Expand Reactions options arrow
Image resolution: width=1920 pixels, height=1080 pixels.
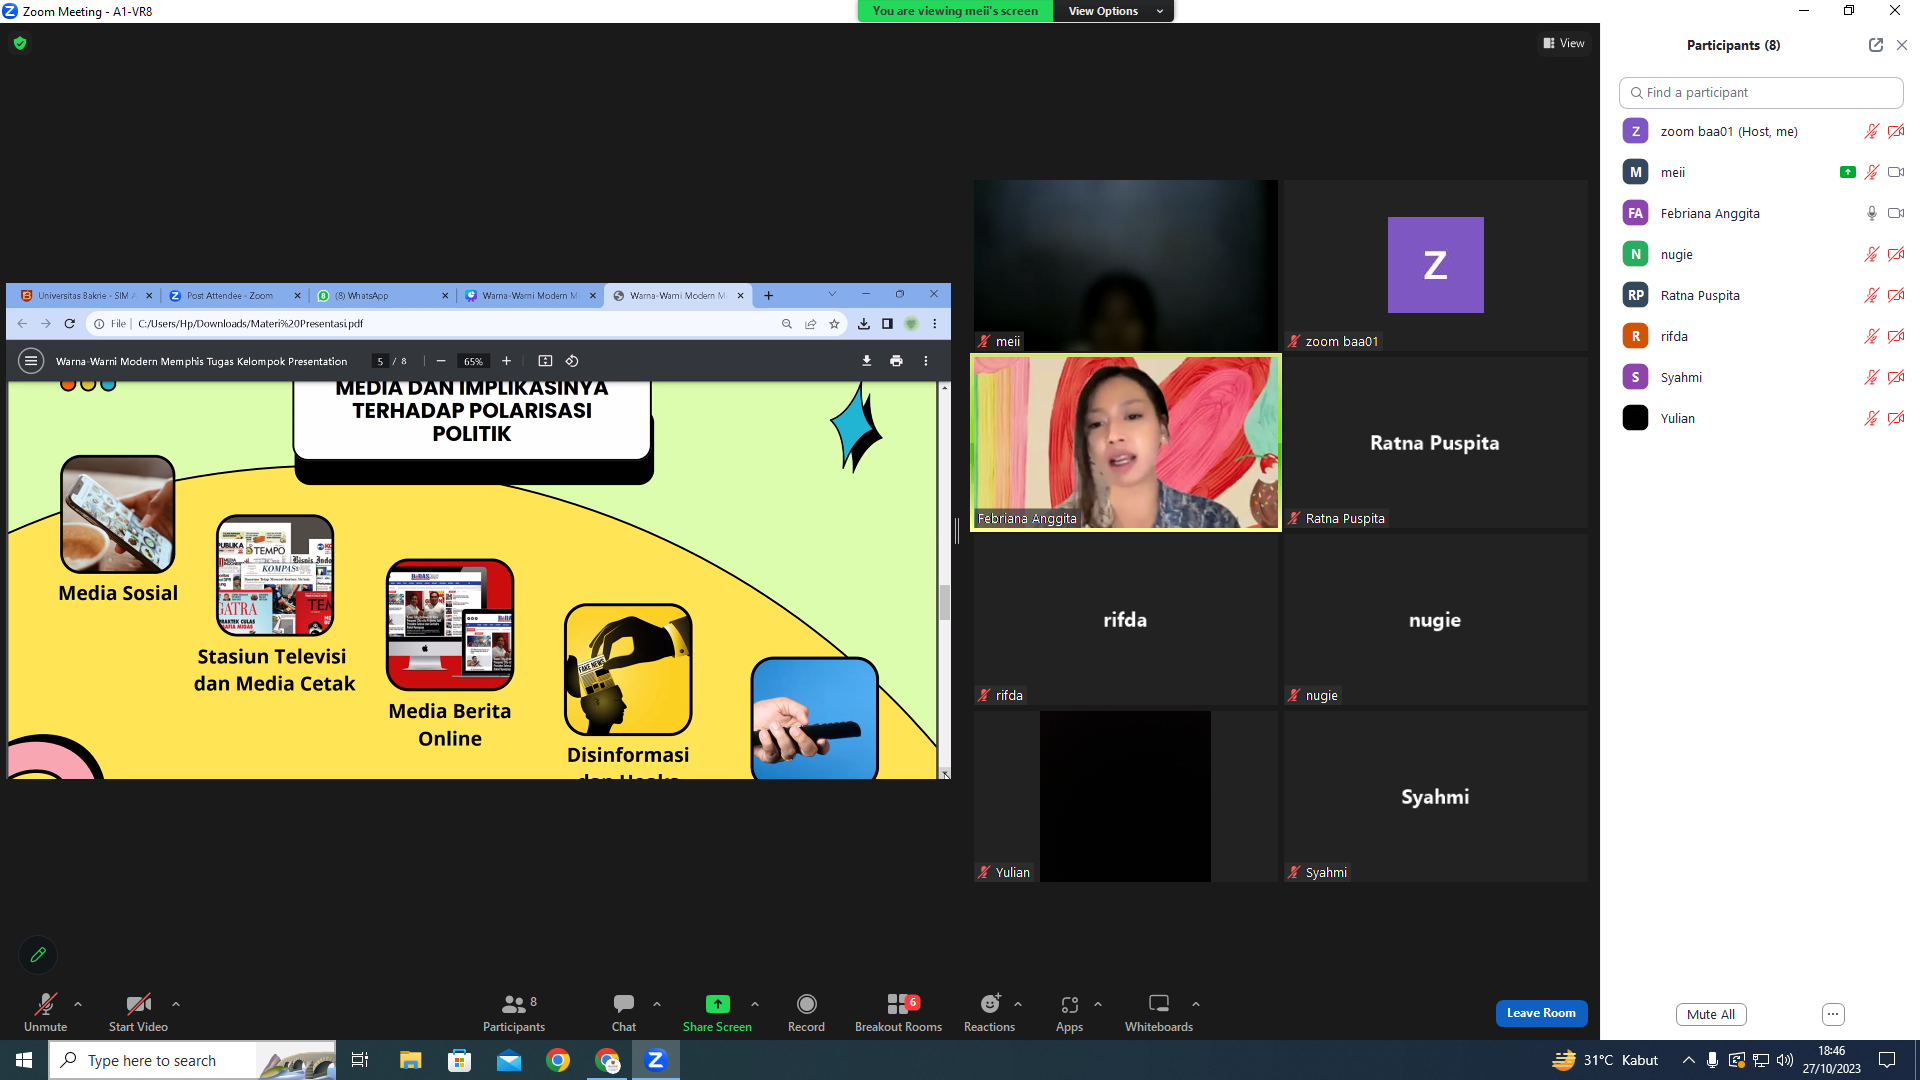(1018, 1004)
